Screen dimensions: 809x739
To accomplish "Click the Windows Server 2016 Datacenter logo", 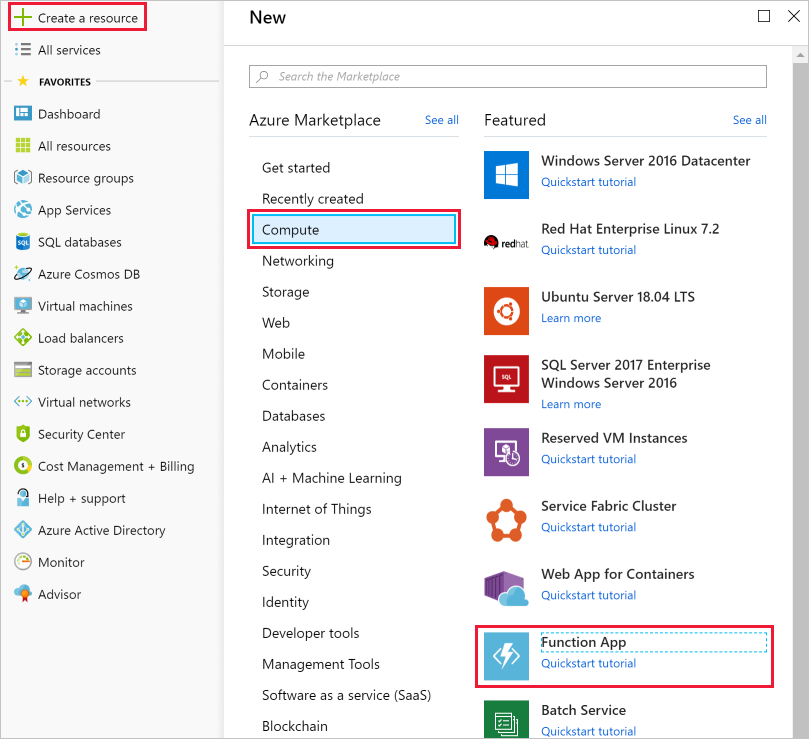I will 506,175.
